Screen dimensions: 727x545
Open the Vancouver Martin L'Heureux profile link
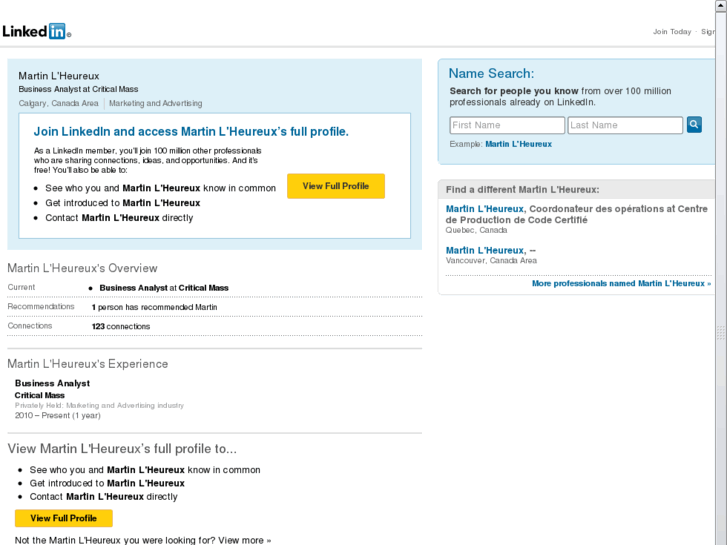[485, 250]
